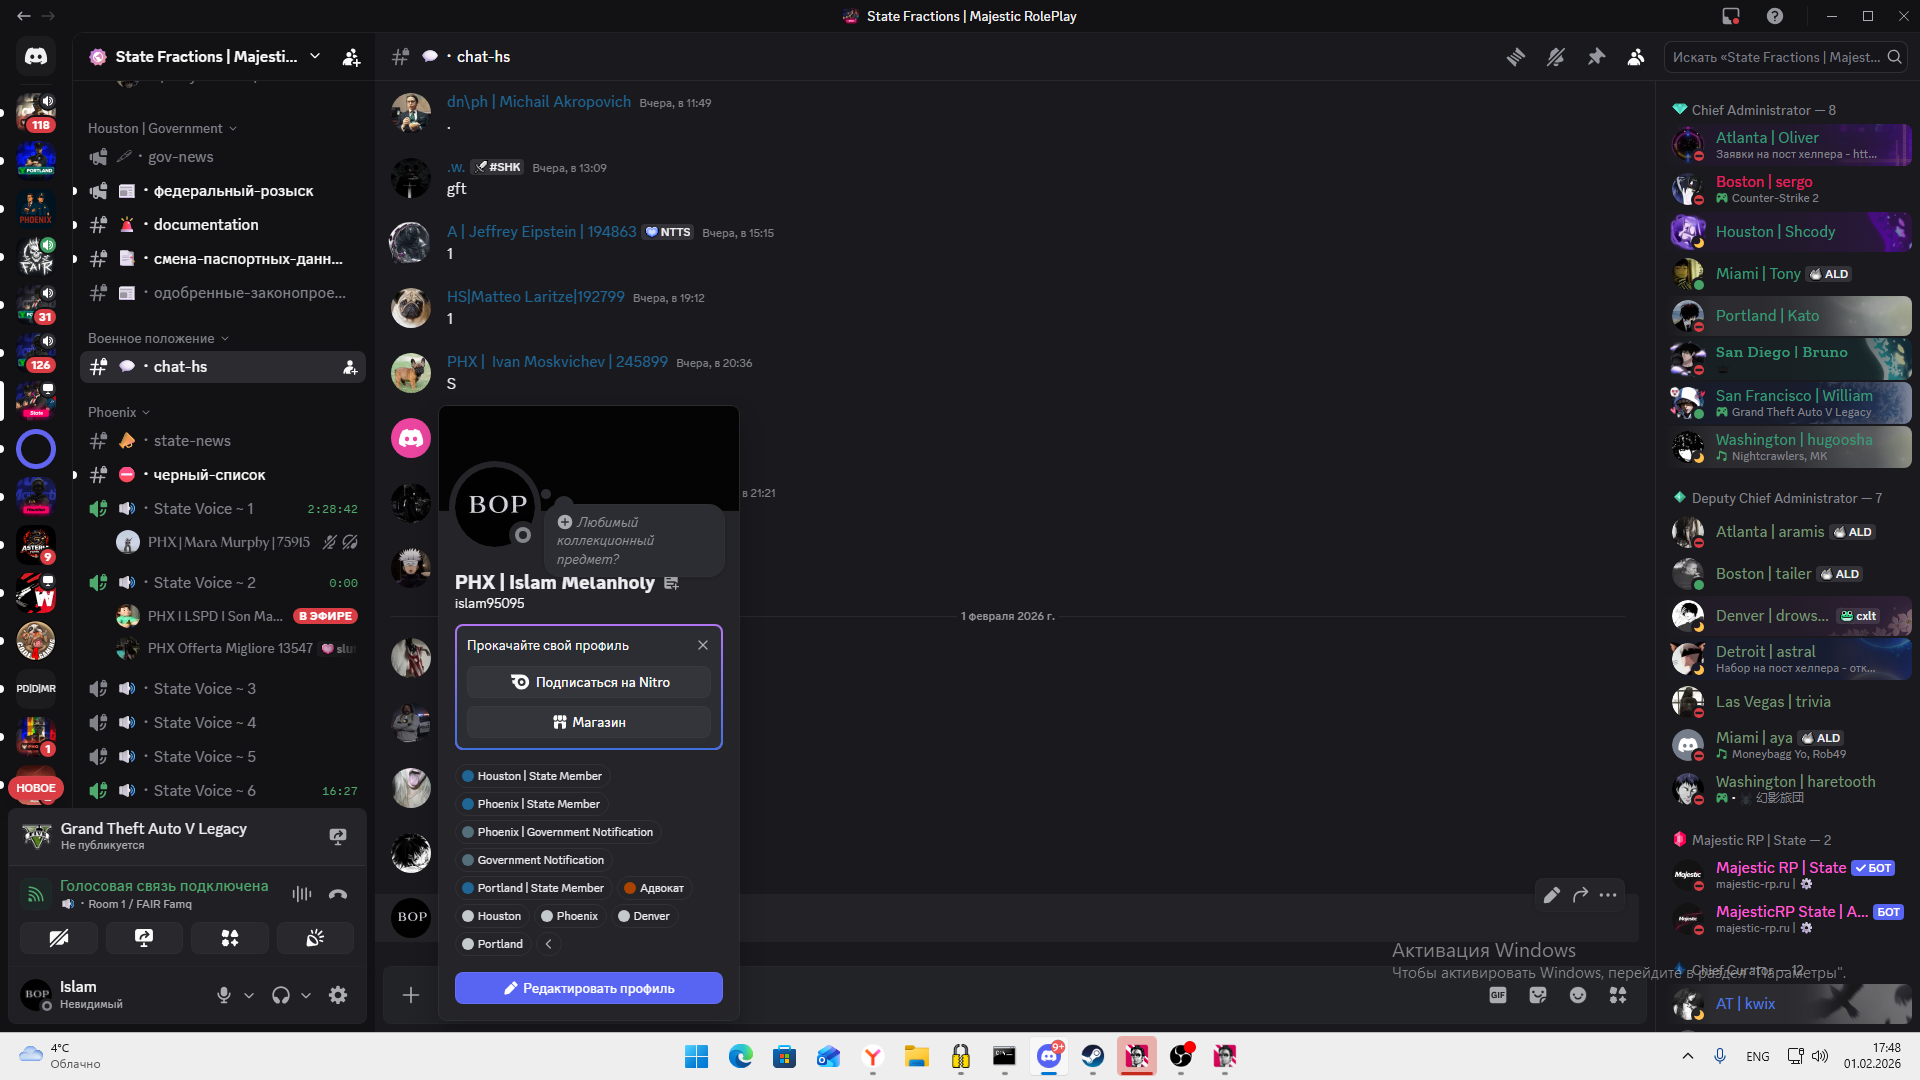
Task: Open pinned messages via the pin icon
Action: point(1596,57)
